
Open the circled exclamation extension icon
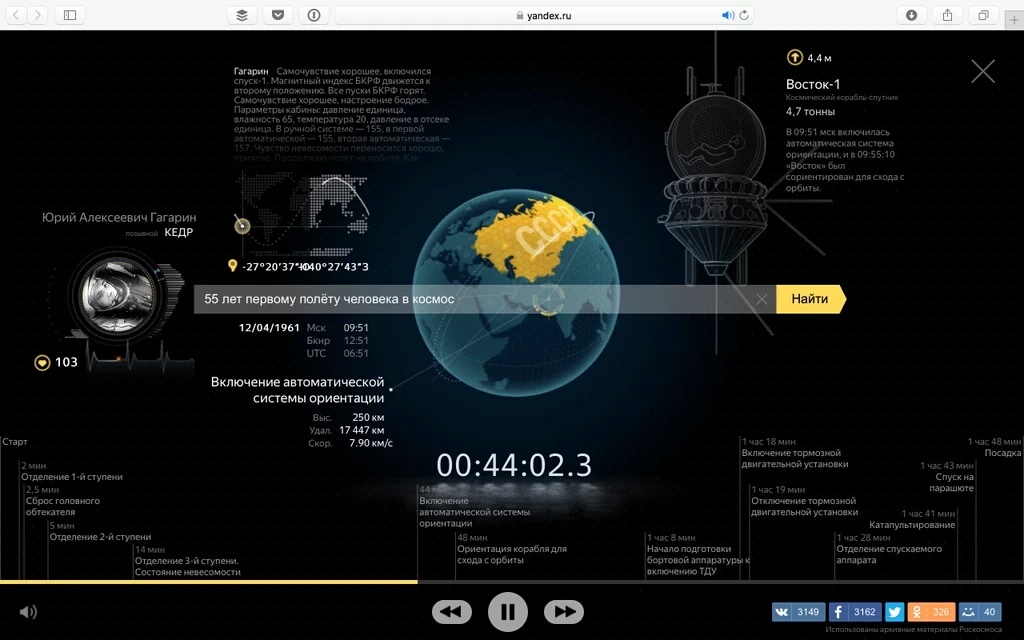[x=314, y=15]
